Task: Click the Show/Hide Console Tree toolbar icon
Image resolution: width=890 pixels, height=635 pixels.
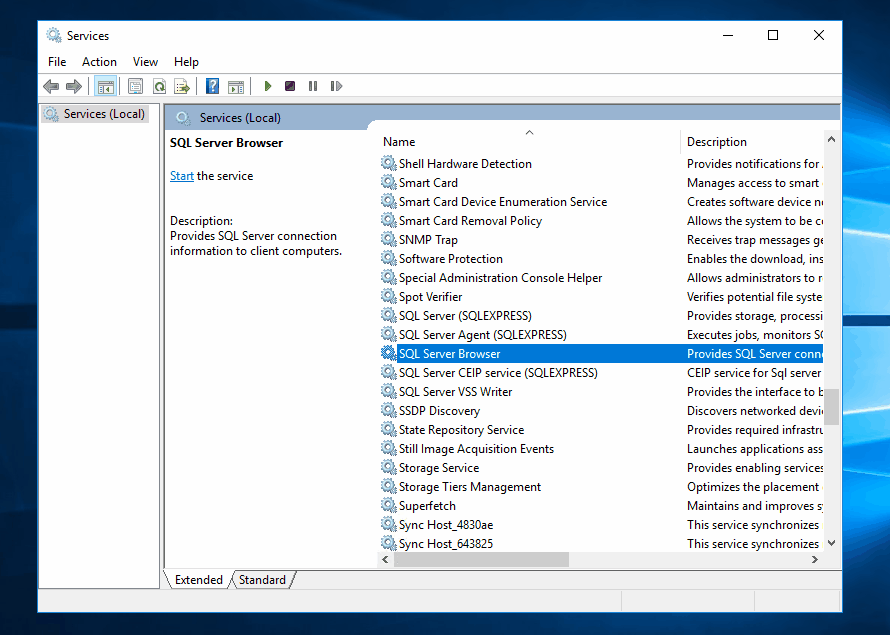Action: coord(105,87)
